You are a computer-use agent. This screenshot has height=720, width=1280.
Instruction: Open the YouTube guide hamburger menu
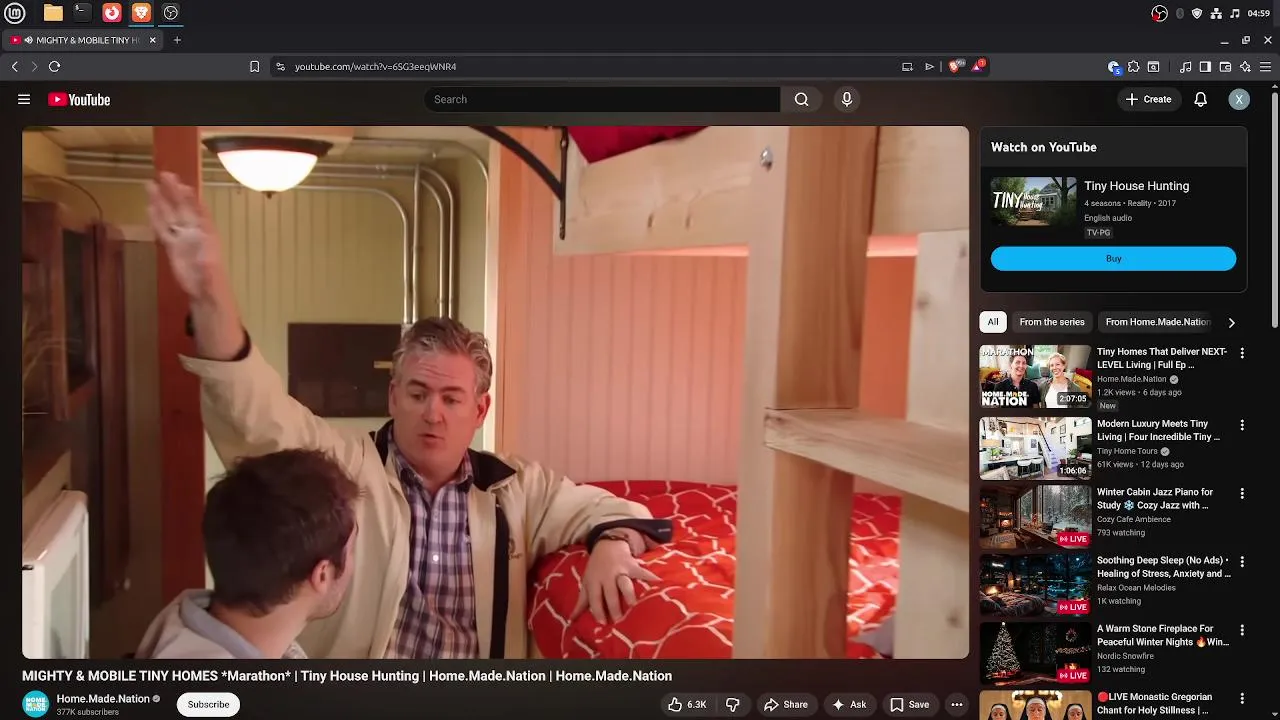(24, 99)
